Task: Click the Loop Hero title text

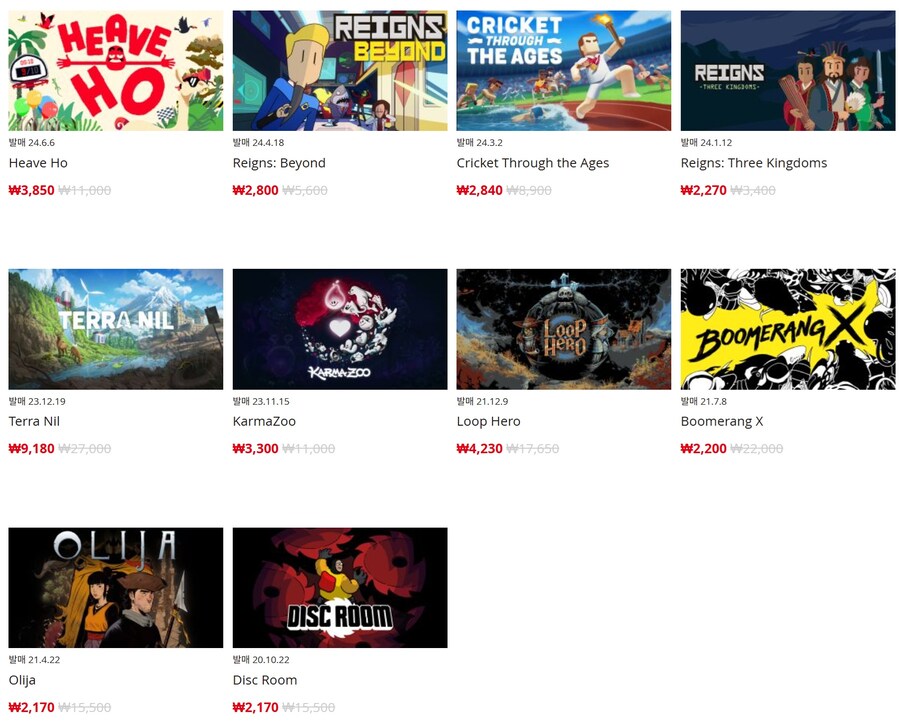Action: click(x=488, y=421)
